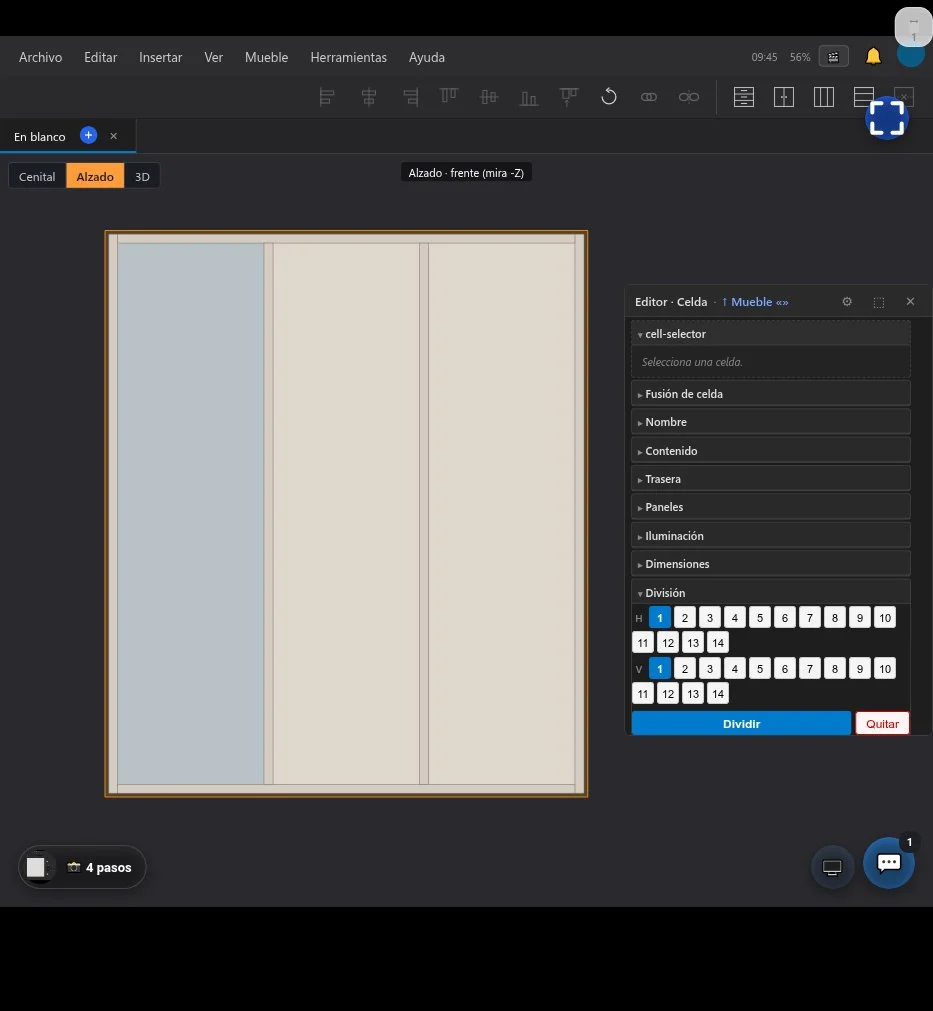Select the drawers cabinet layout icon

[743, 97]
